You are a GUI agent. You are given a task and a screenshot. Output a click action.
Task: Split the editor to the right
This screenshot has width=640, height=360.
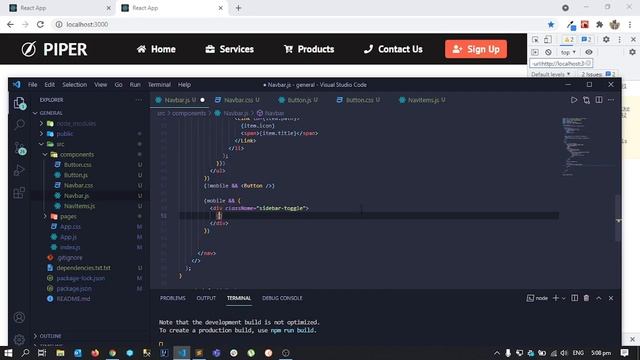click(x=599, y=100)
